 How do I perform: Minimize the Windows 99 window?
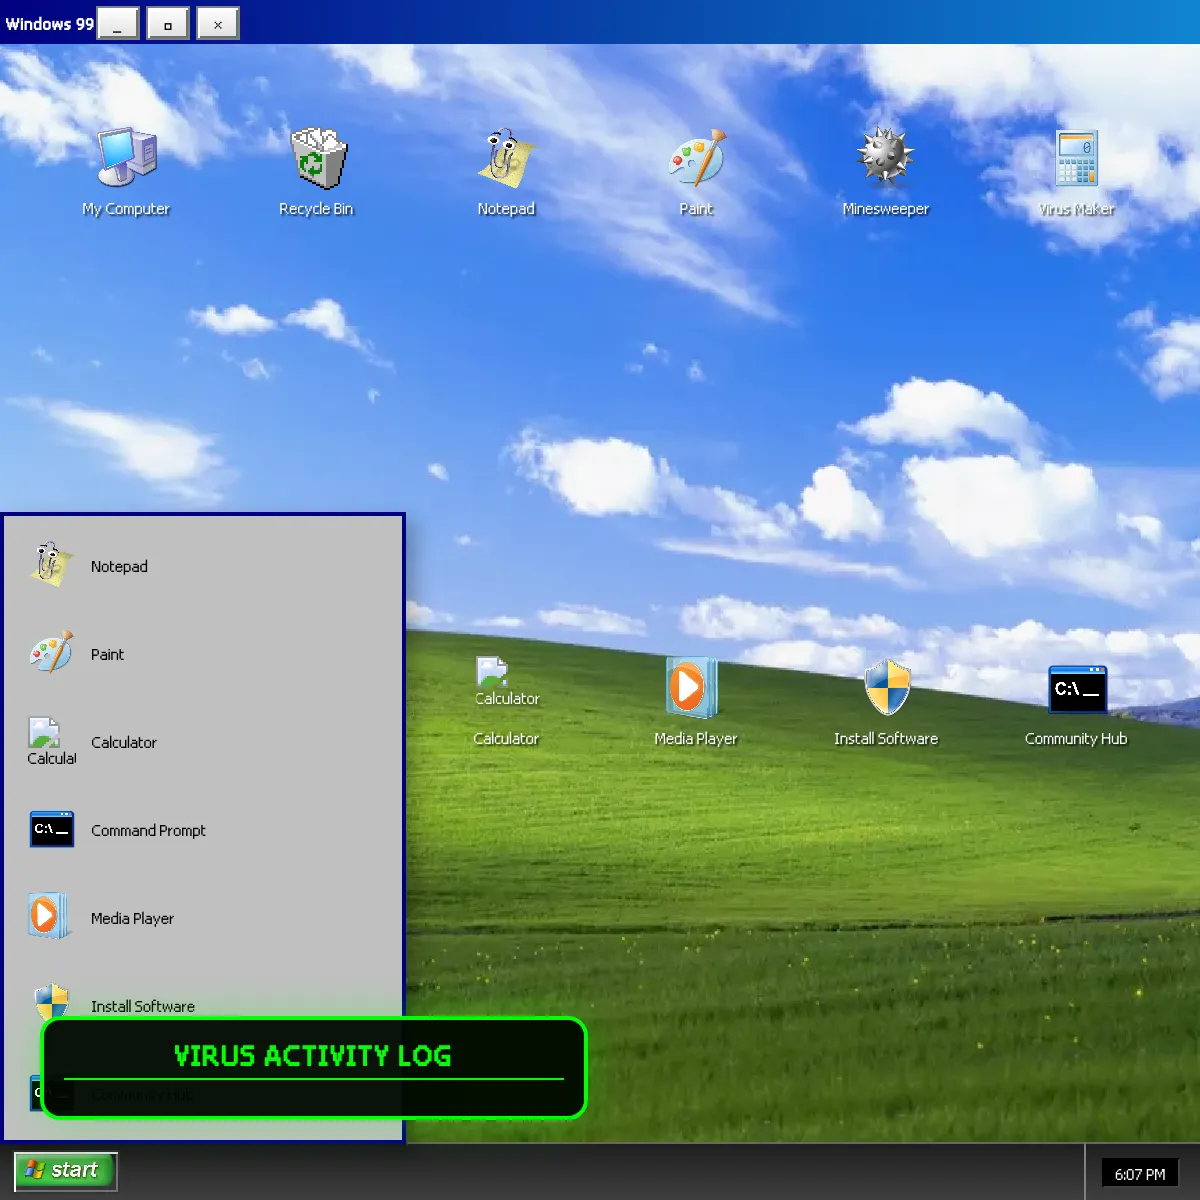click(118, 24)
